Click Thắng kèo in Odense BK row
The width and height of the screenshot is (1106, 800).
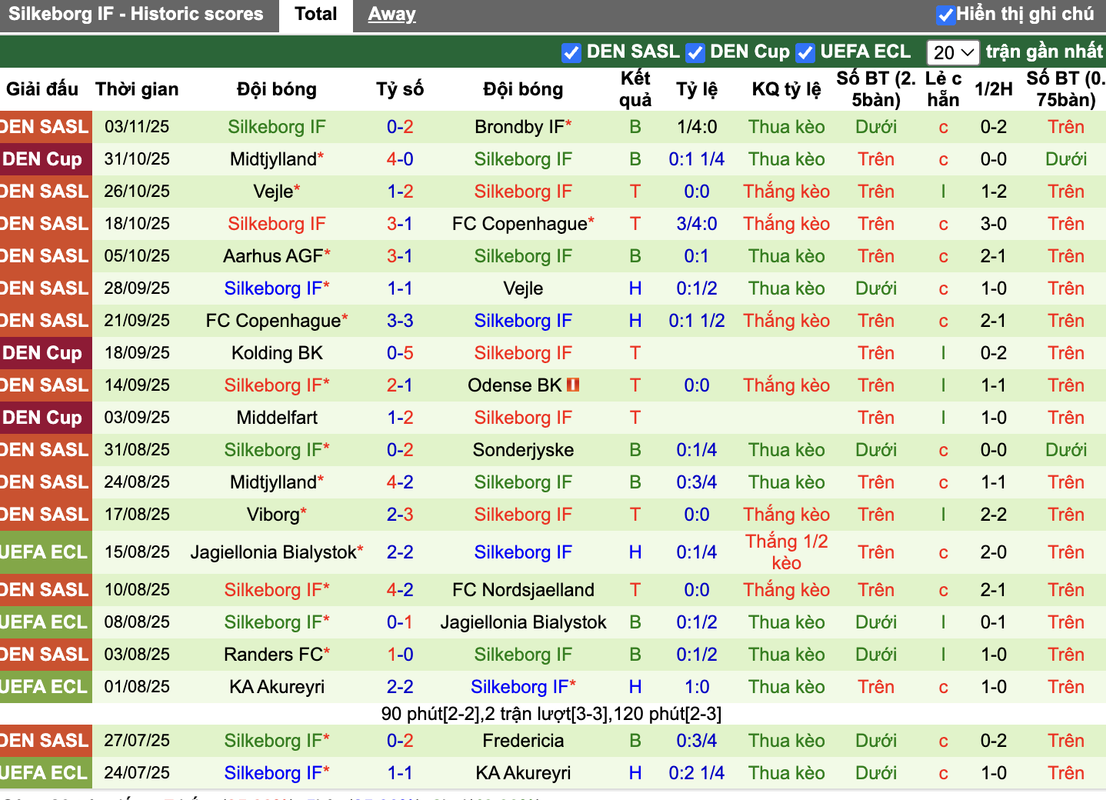click(x=786, y=385)
